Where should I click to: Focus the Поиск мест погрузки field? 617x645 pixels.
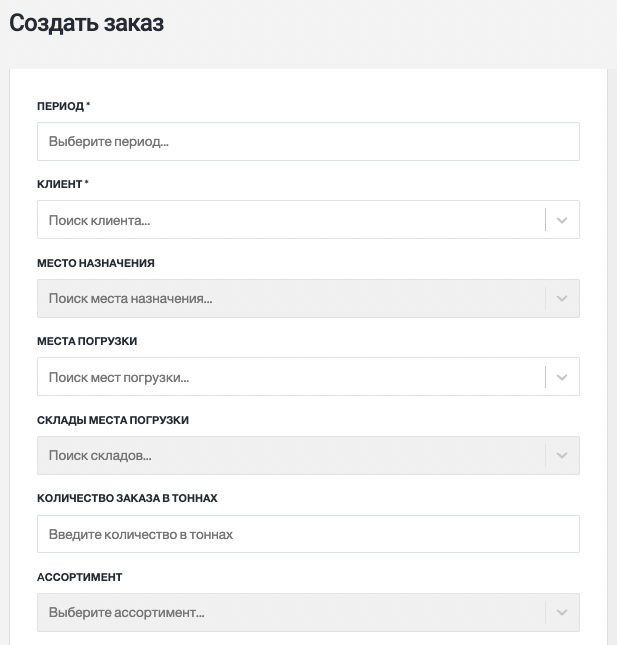[x=291, y=377]
